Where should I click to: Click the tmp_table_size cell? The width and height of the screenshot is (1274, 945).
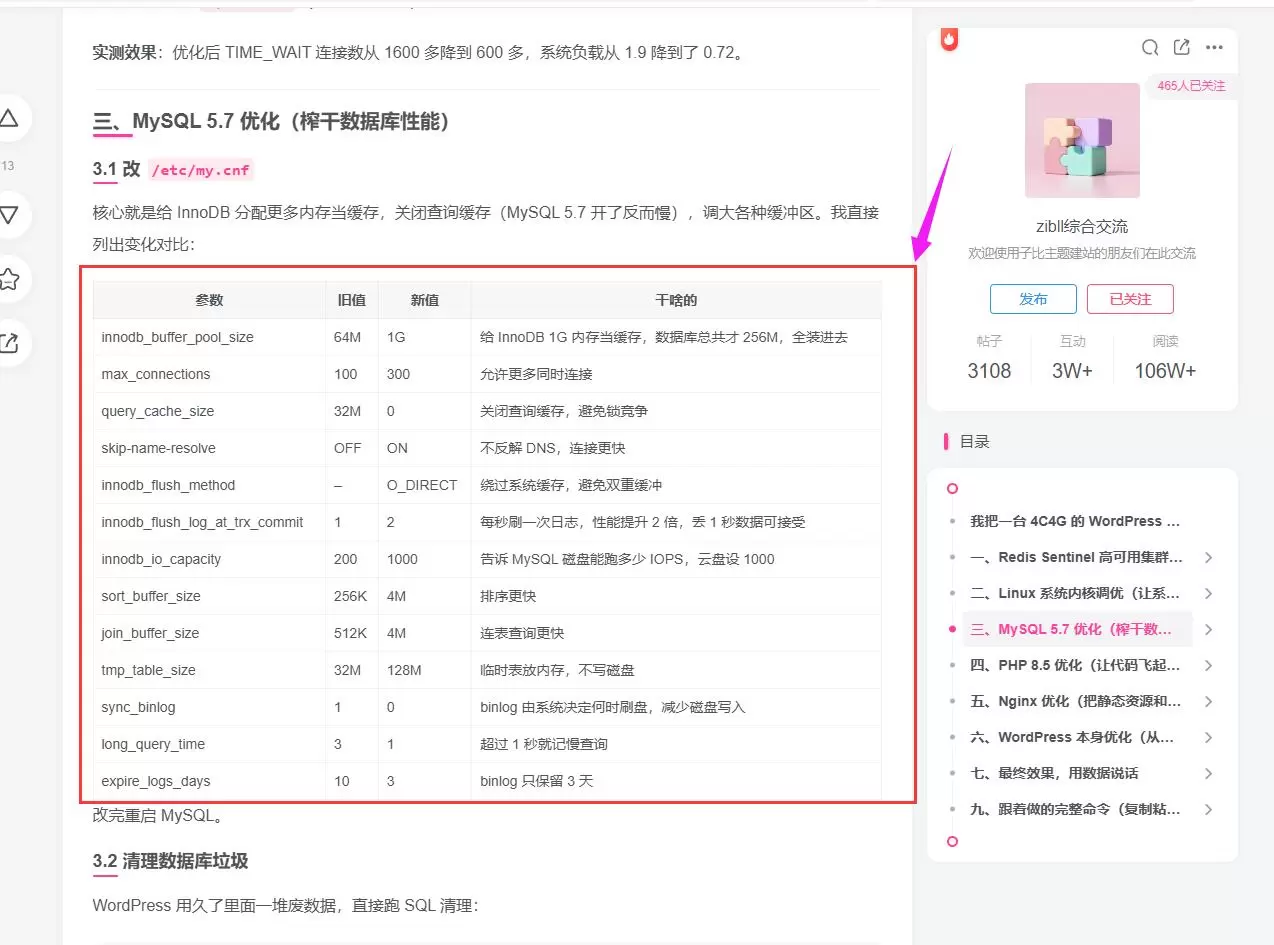[x=209, y=670]
